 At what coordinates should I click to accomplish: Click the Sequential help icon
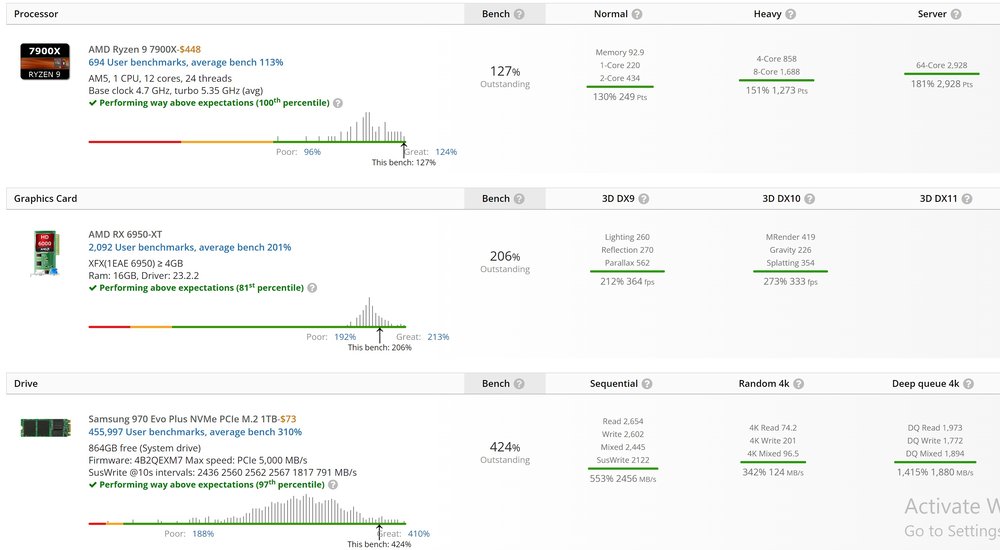[647, 384]
